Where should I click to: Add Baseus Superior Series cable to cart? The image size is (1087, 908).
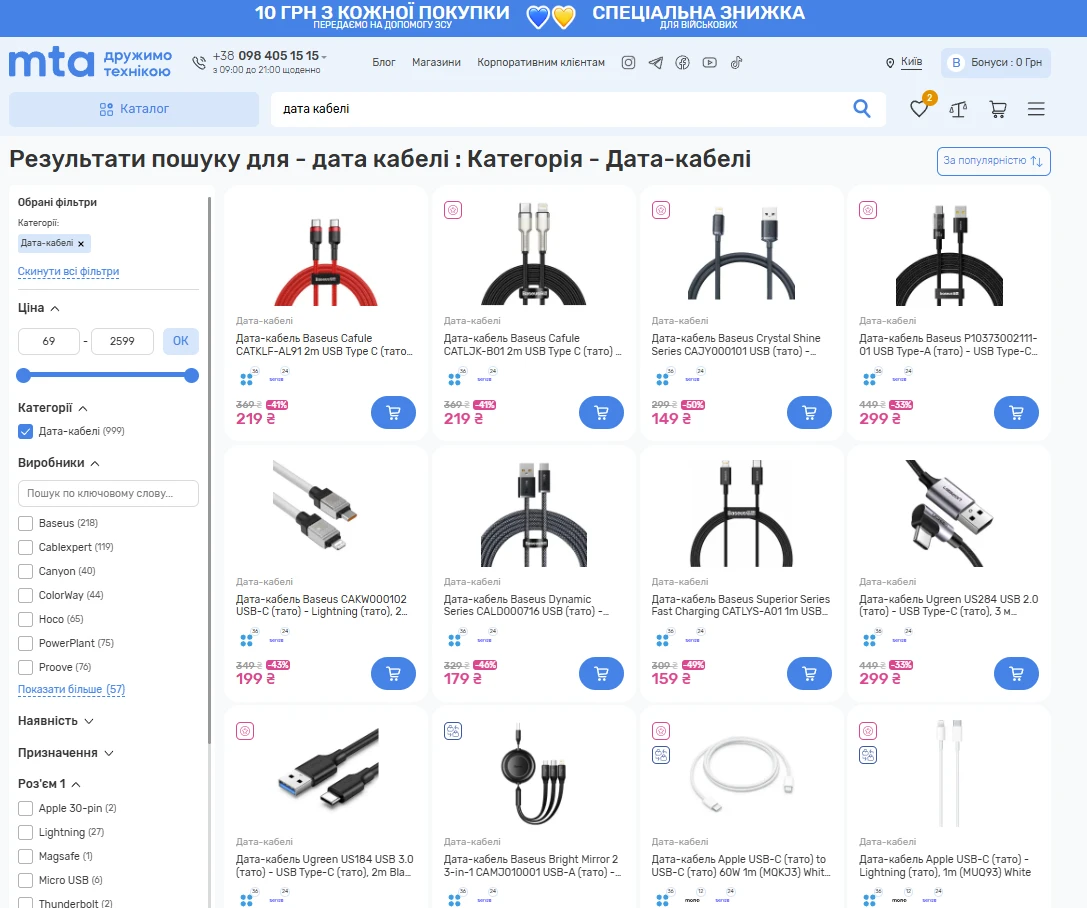809,673
